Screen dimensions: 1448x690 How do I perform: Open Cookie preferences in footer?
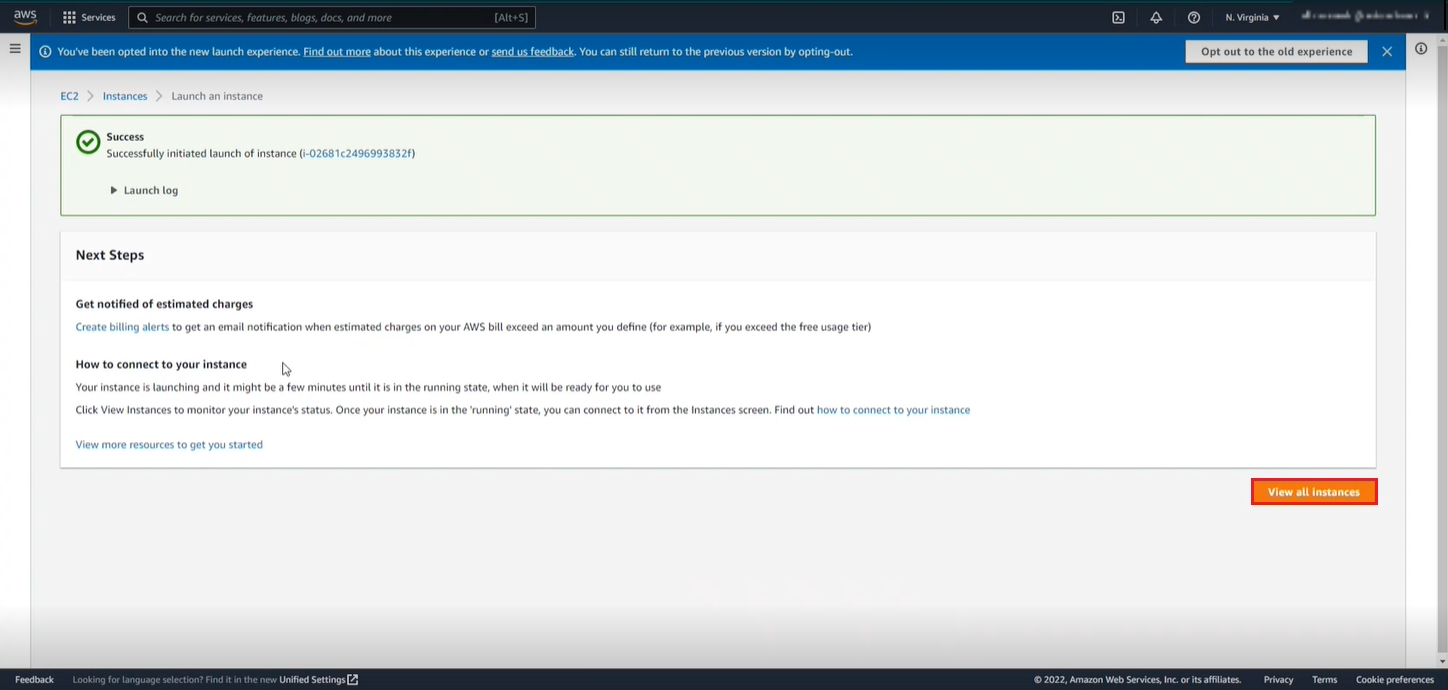pyautogui.click(x=1395, y=680)
